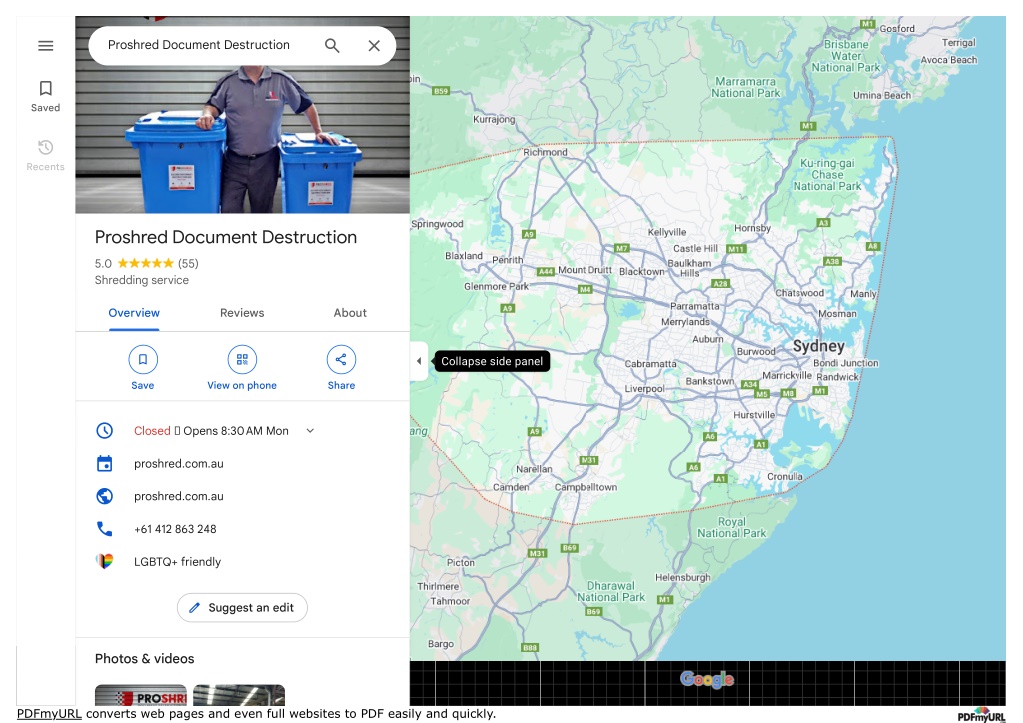Switch to the Overview tab
Viewport: 1023px width, 723px height.
coord(134,313)
